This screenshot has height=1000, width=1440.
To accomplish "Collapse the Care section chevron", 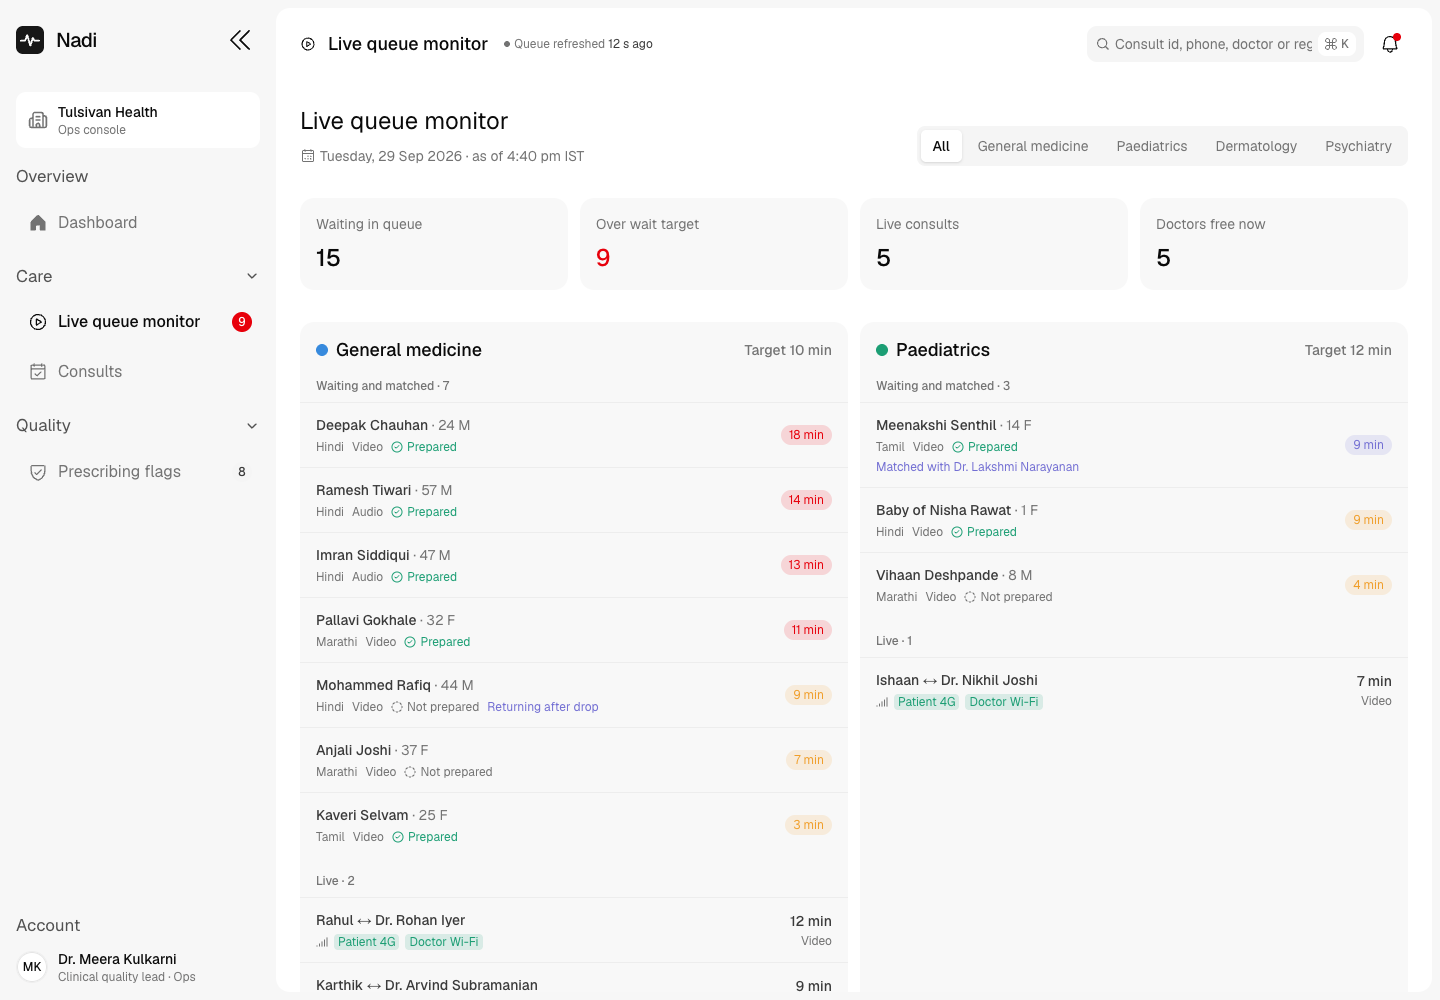I will pyautogui.click(x=252, y=276).
